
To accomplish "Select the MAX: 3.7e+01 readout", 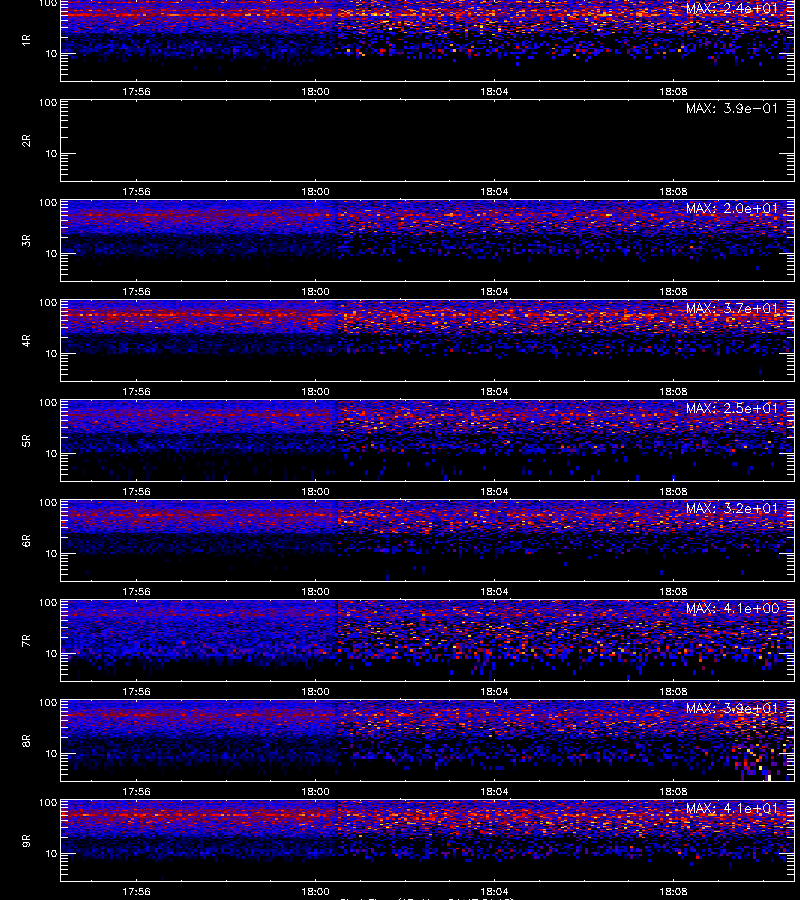I will click(x=732, y=308).
